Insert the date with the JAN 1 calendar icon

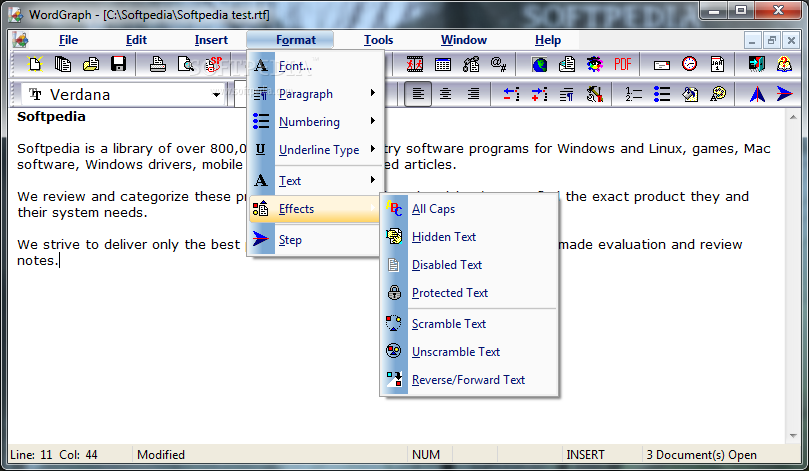tap(718, 64)
